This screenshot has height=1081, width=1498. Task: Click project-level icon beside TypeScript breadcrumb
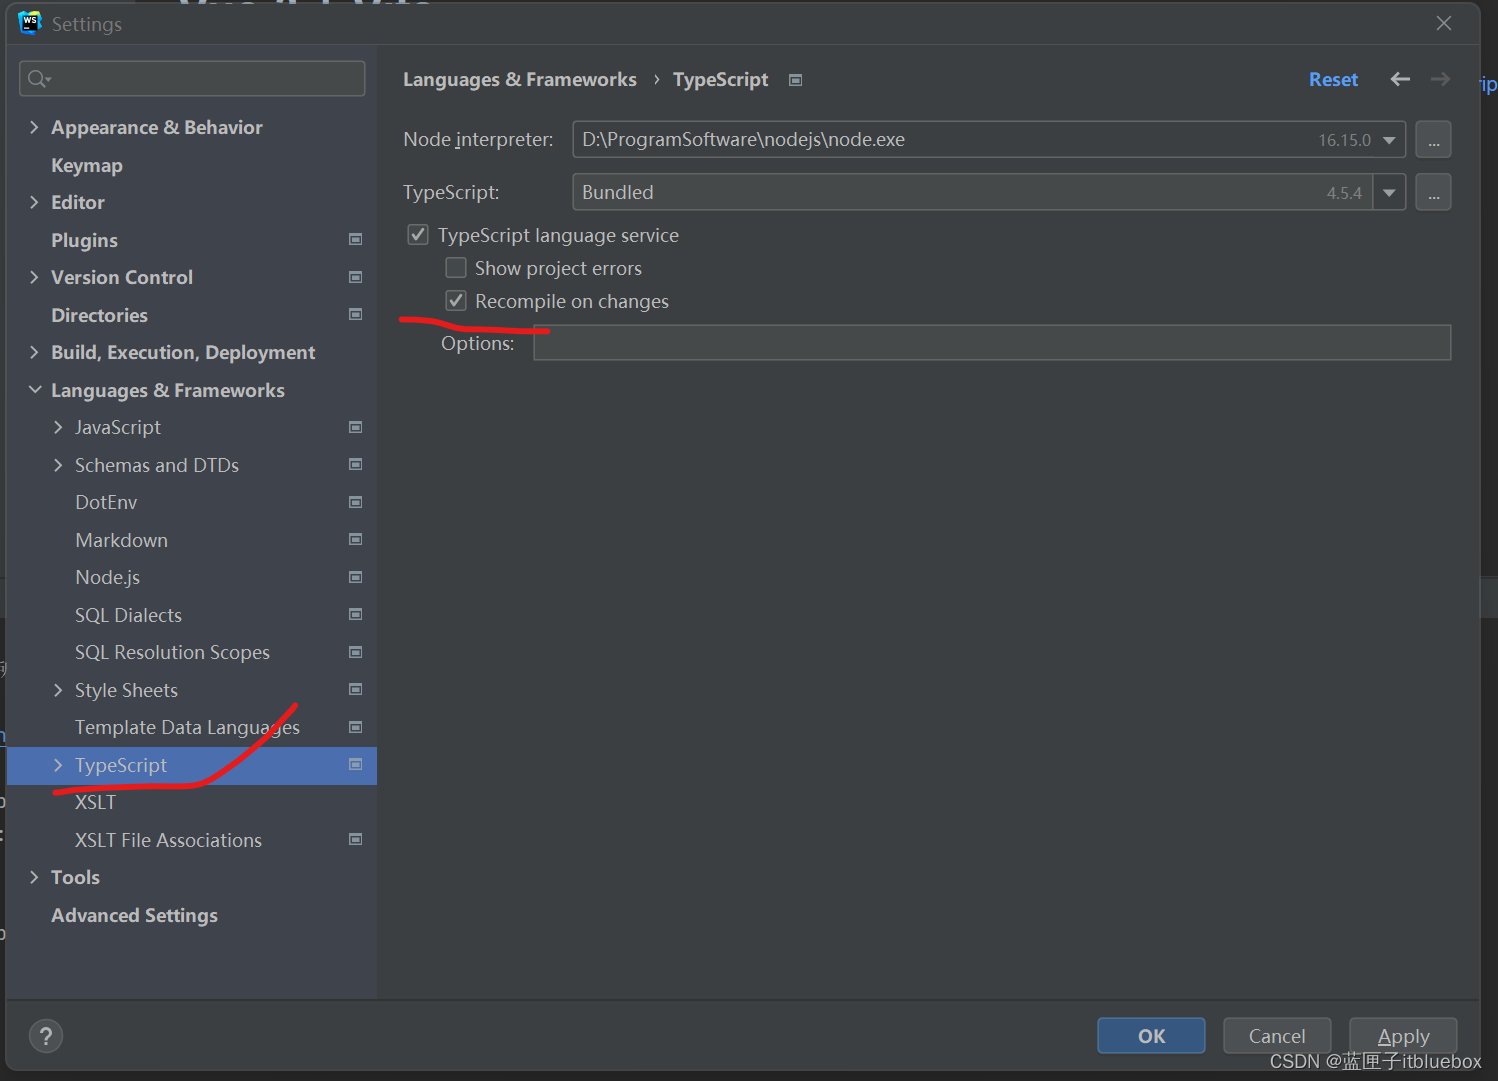coord(795,80)
